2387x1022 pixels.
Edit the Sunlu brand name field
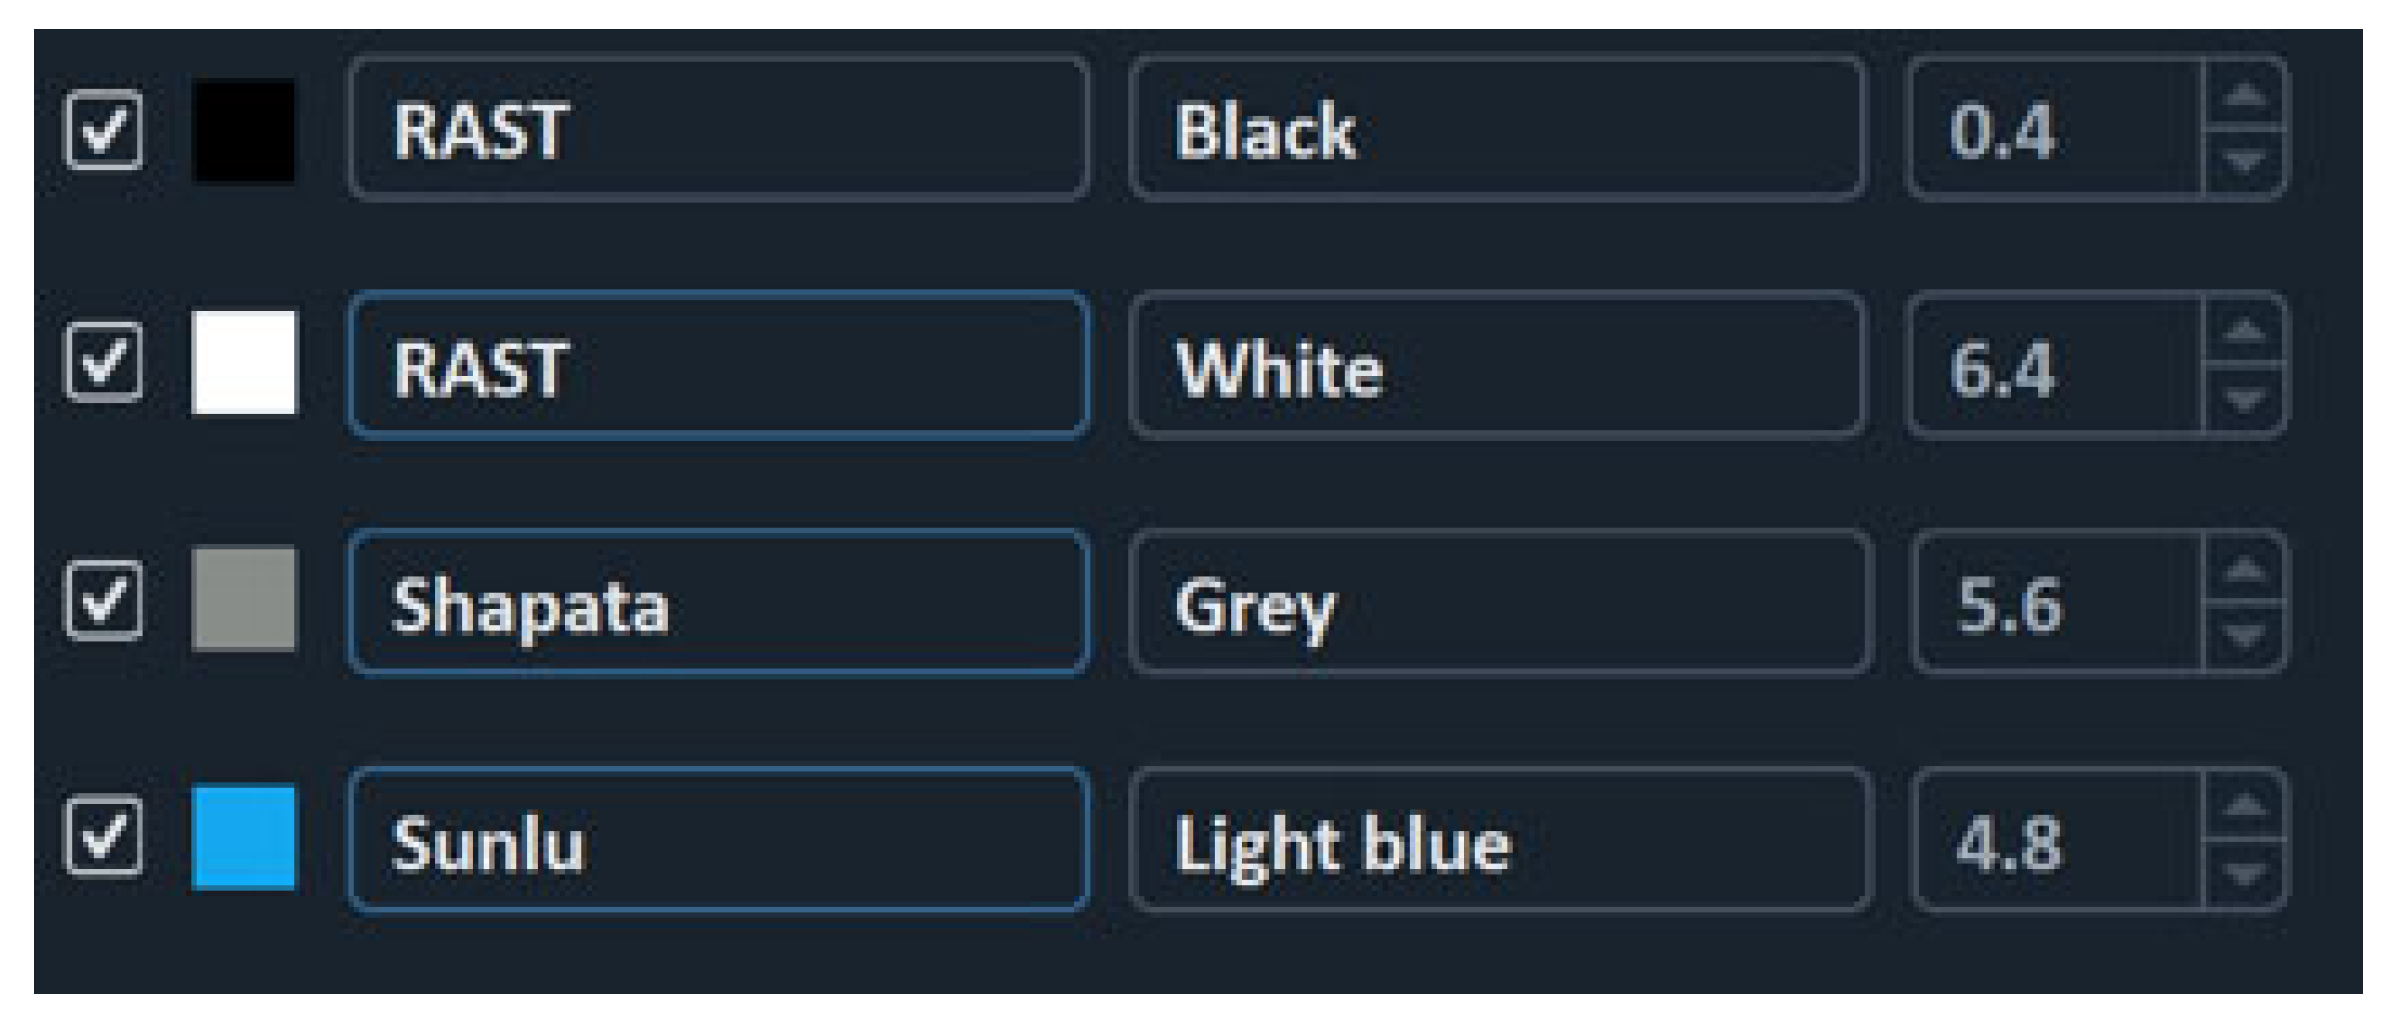718,840
